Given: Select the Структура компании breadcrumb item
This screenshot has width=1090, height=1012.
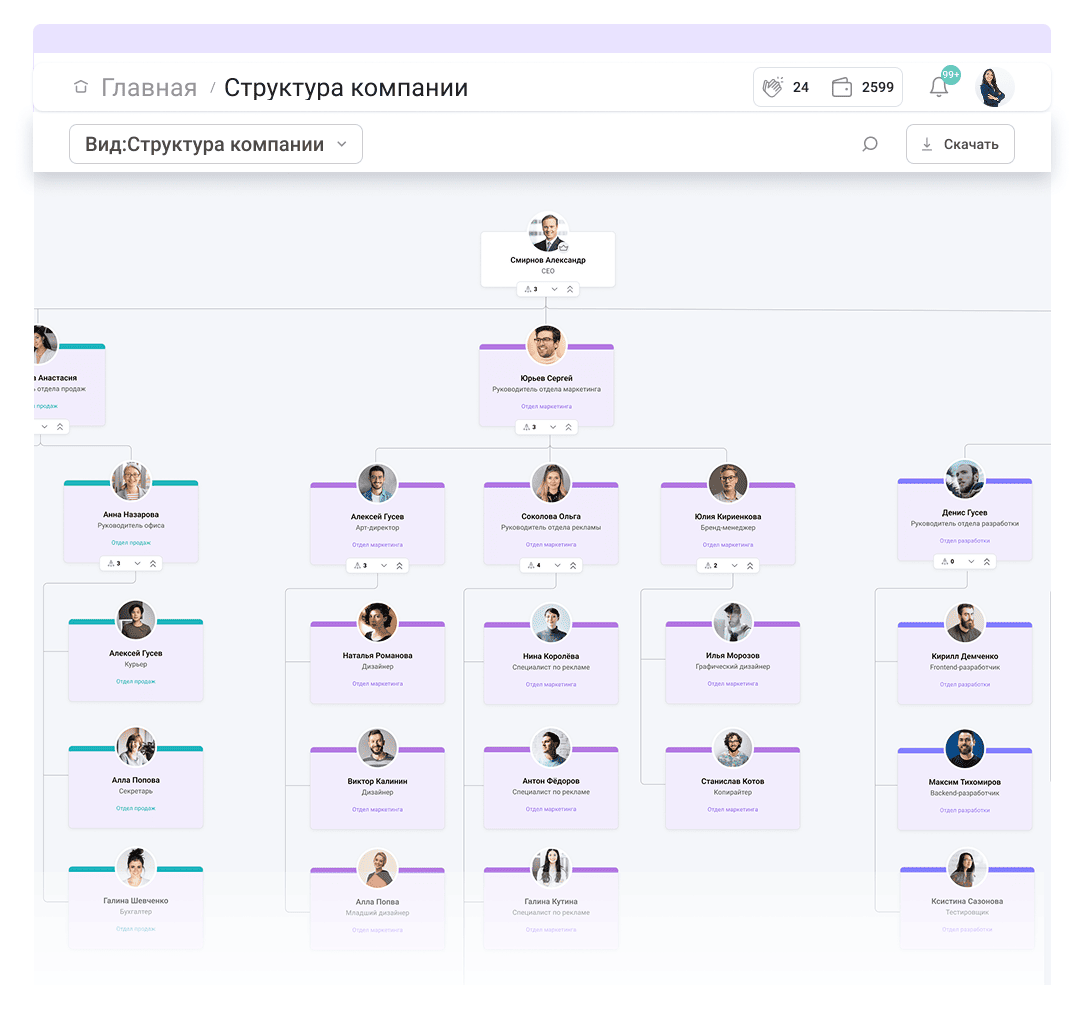Looking at the screenshot, I should coord(346,87).
